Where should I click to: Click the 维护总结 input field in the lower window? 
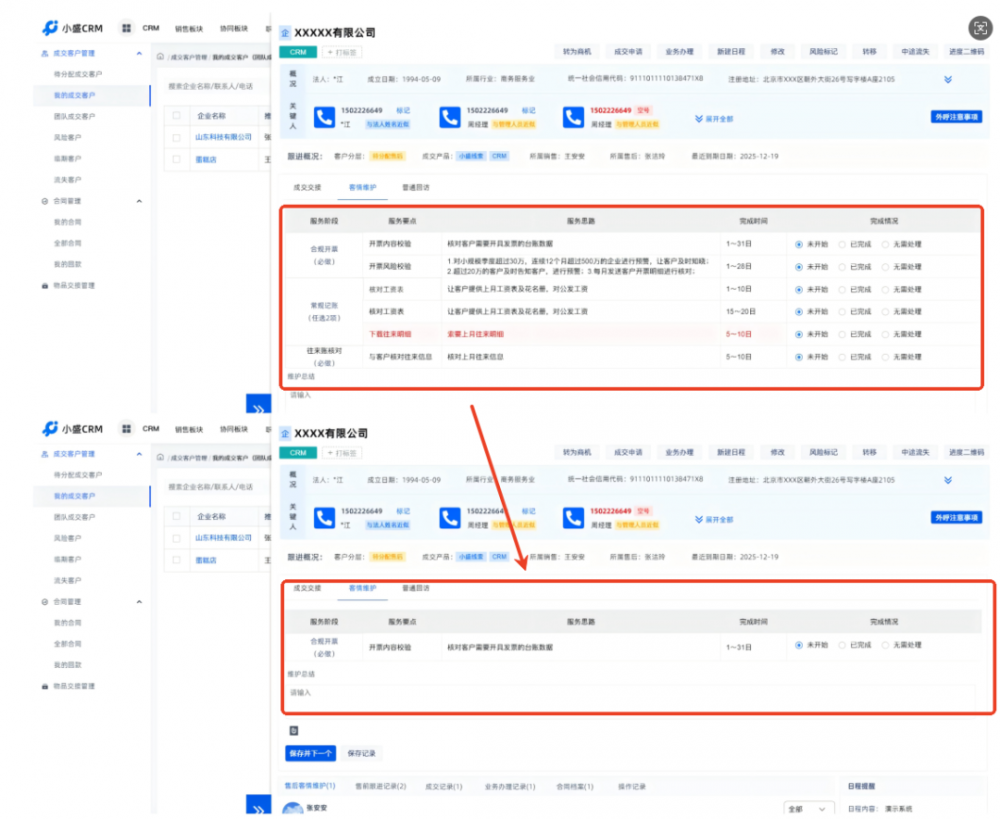(x=630, y=692)
